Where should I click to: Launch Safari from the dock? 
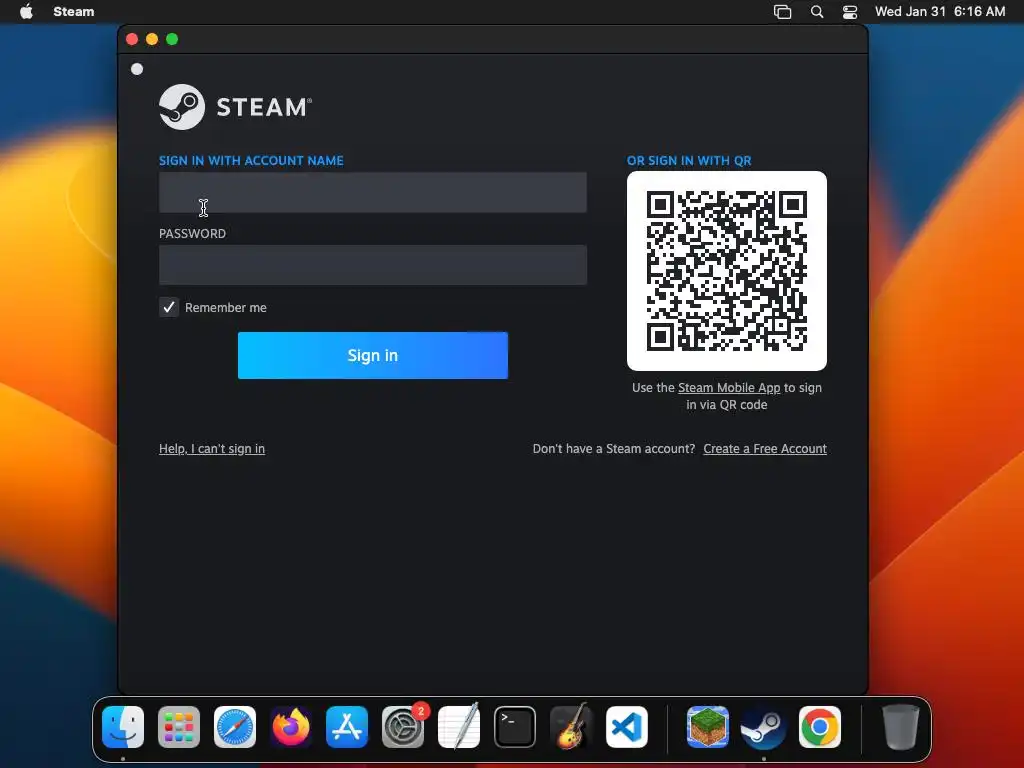[x=235, y=727]
